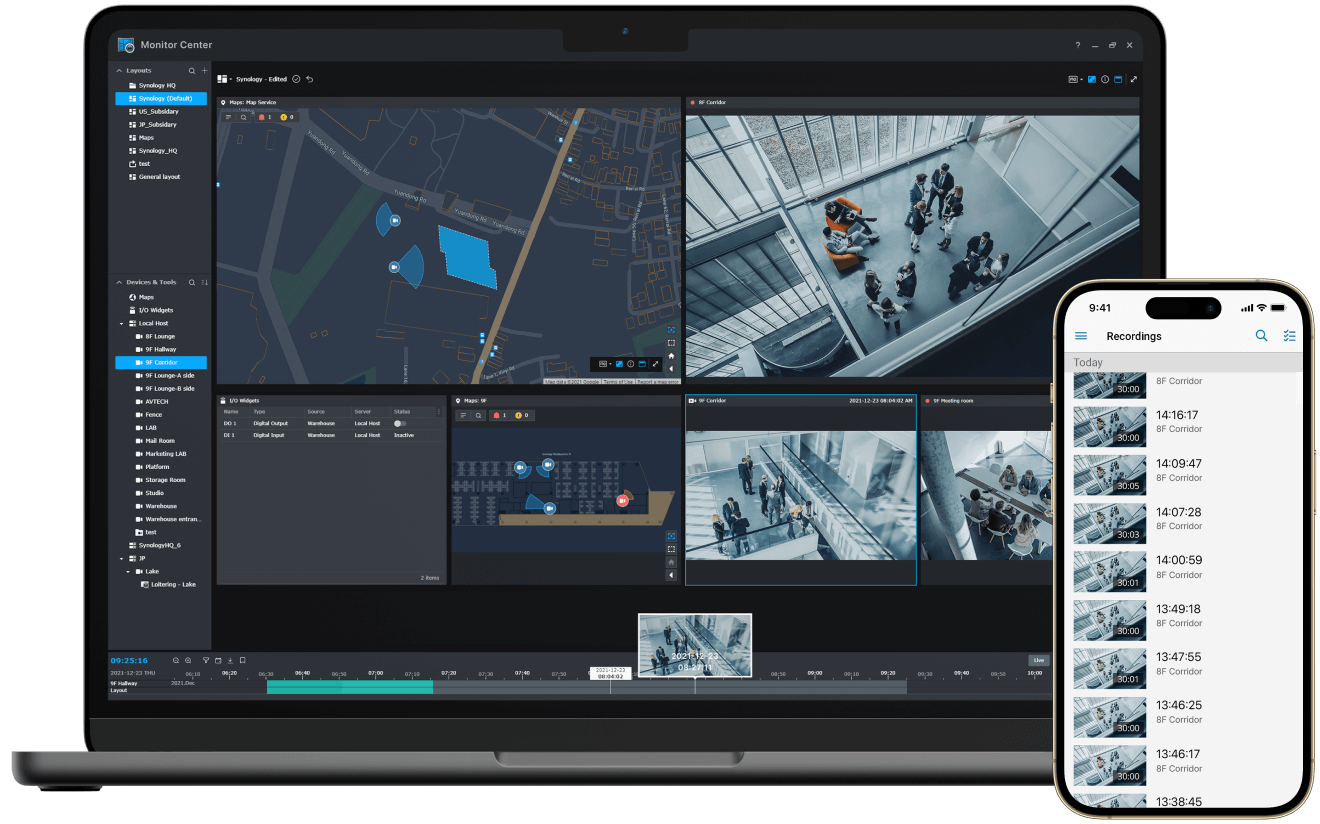Open the Help question mark button
This screenshot has width=1320, height=824.
point(1077,46)
